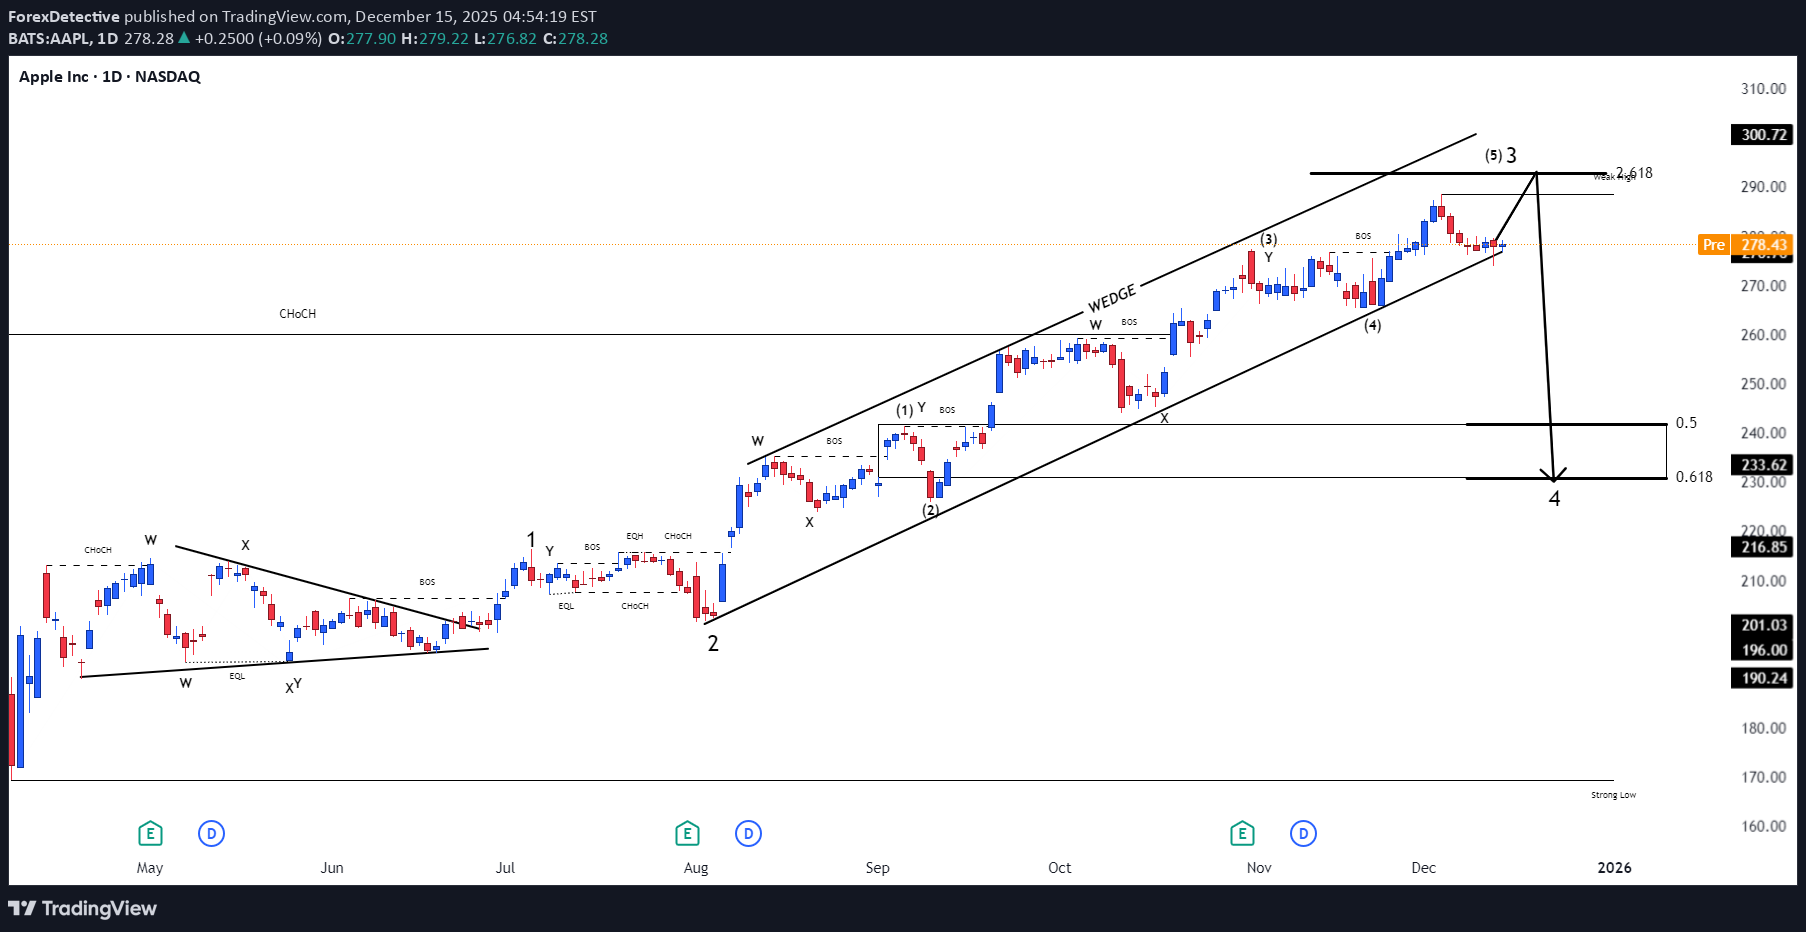Click the November earnings marker icon

[1242, 832]
